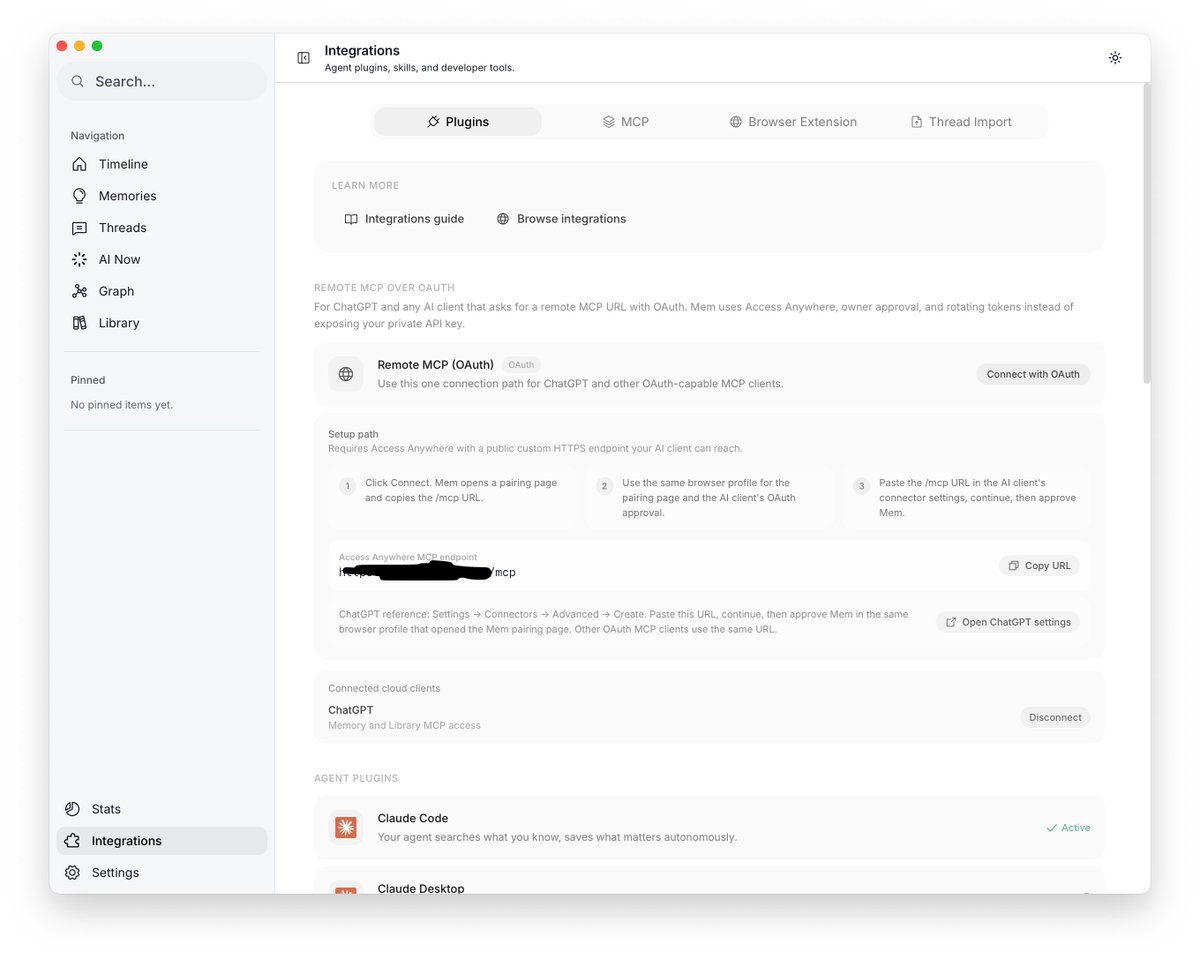Click the AGENT PLUGINS section heading
This screenshot has width=1200, height=959.
coord(356,778)
